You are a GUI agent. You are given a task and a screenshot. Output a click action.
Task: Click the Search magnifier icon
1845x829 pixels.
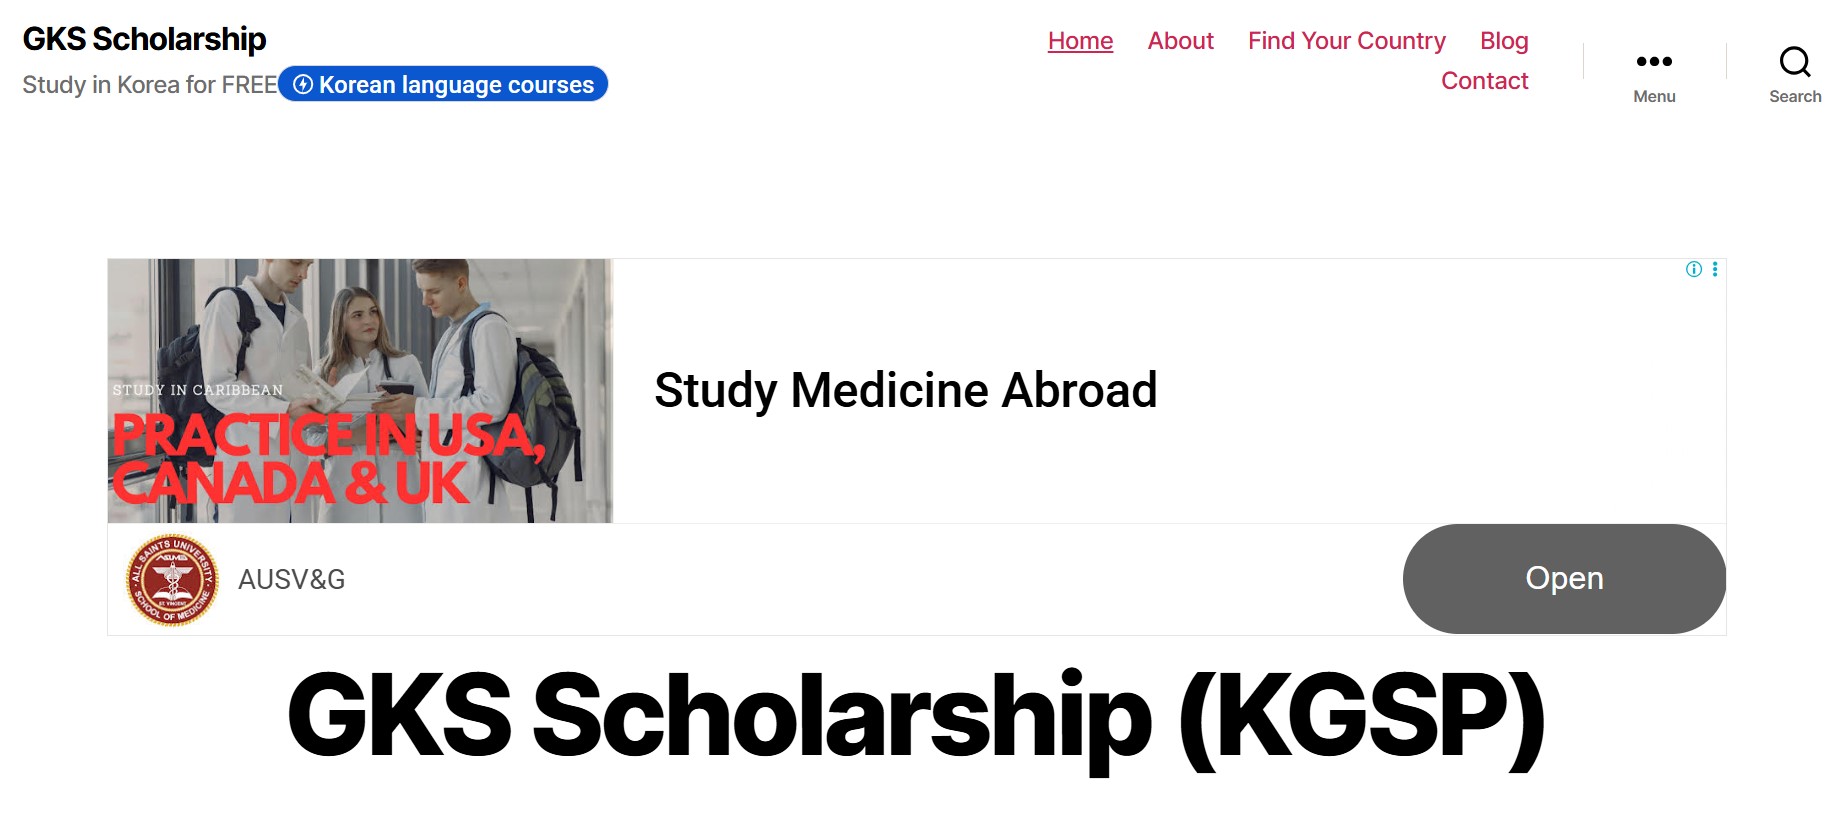(1795, 62)
